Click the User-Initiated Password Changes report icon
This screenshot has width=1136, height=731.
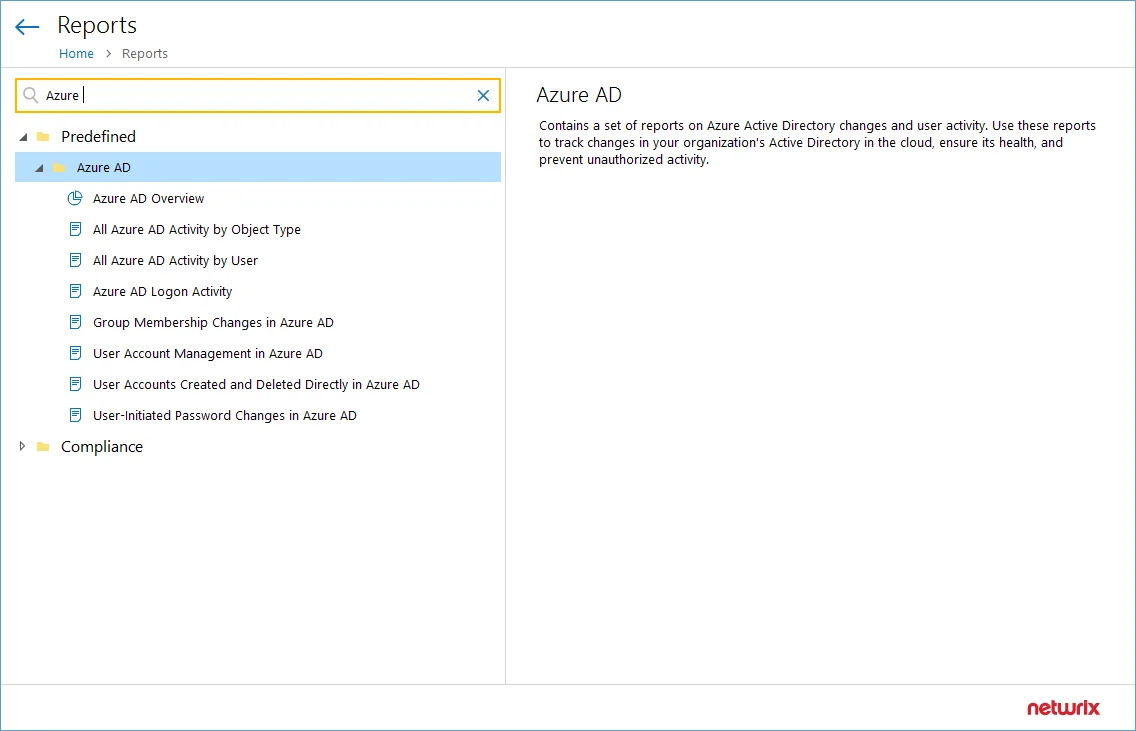75,415
